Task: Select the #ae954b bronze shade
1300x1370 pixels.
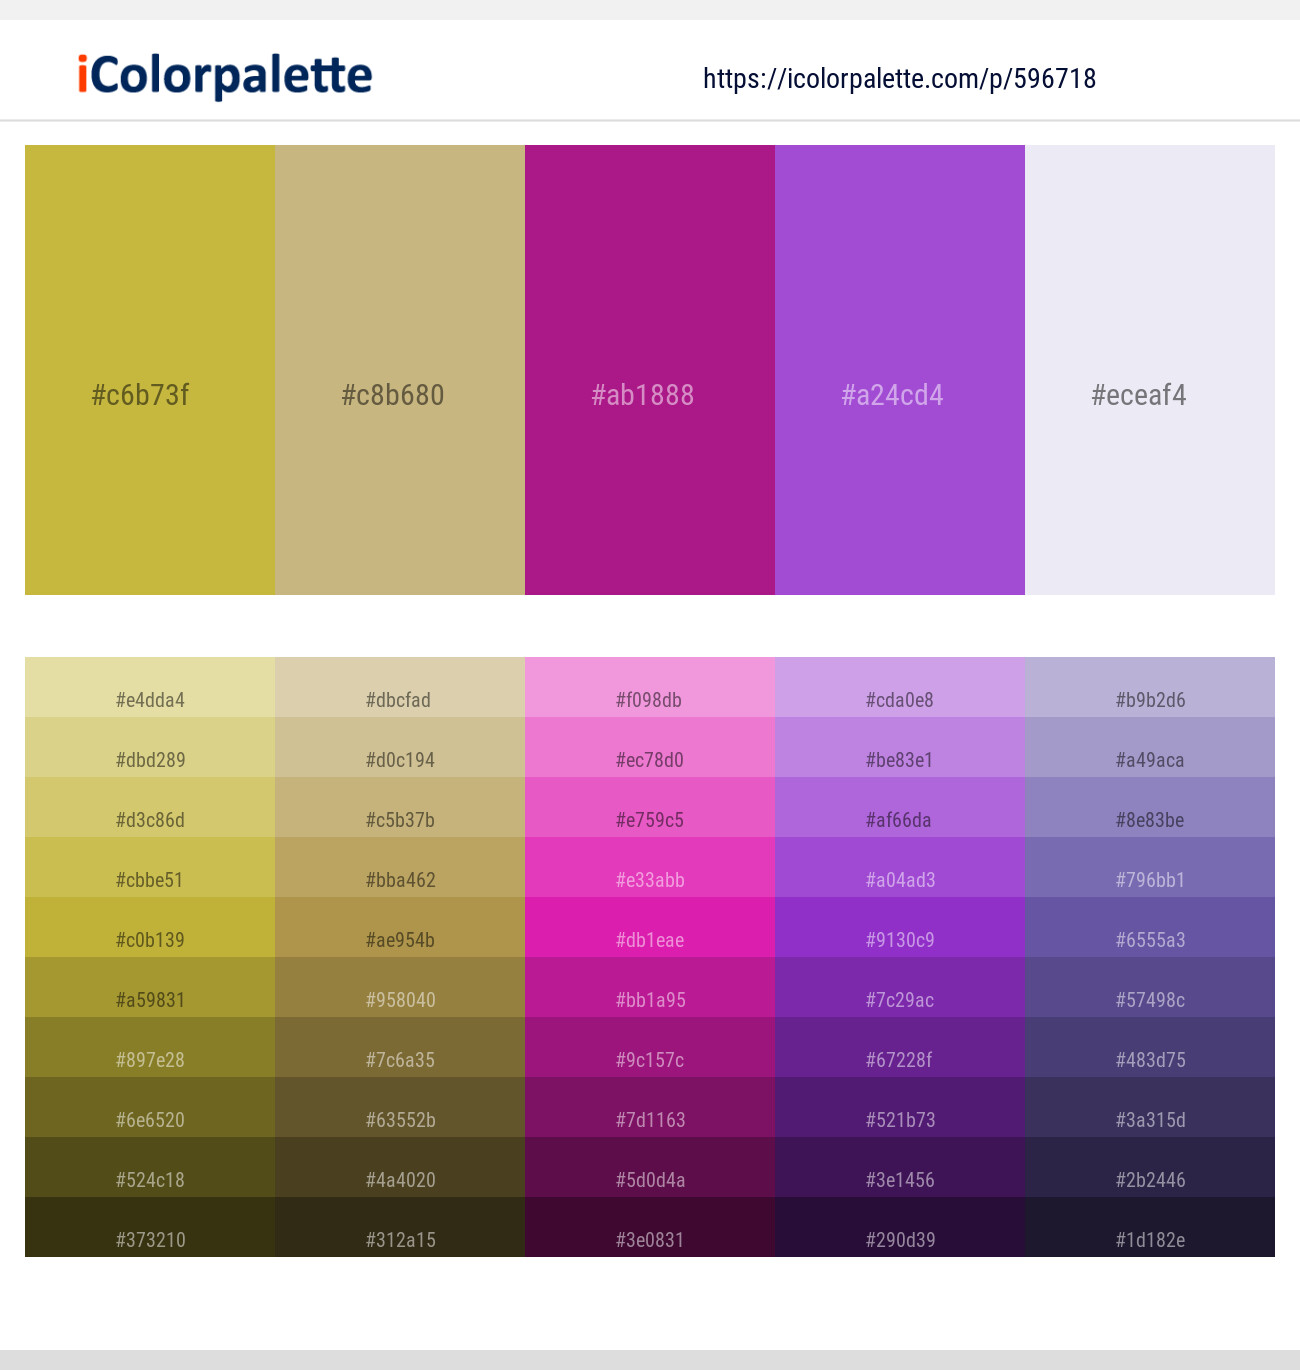Action: pos(400,928)
